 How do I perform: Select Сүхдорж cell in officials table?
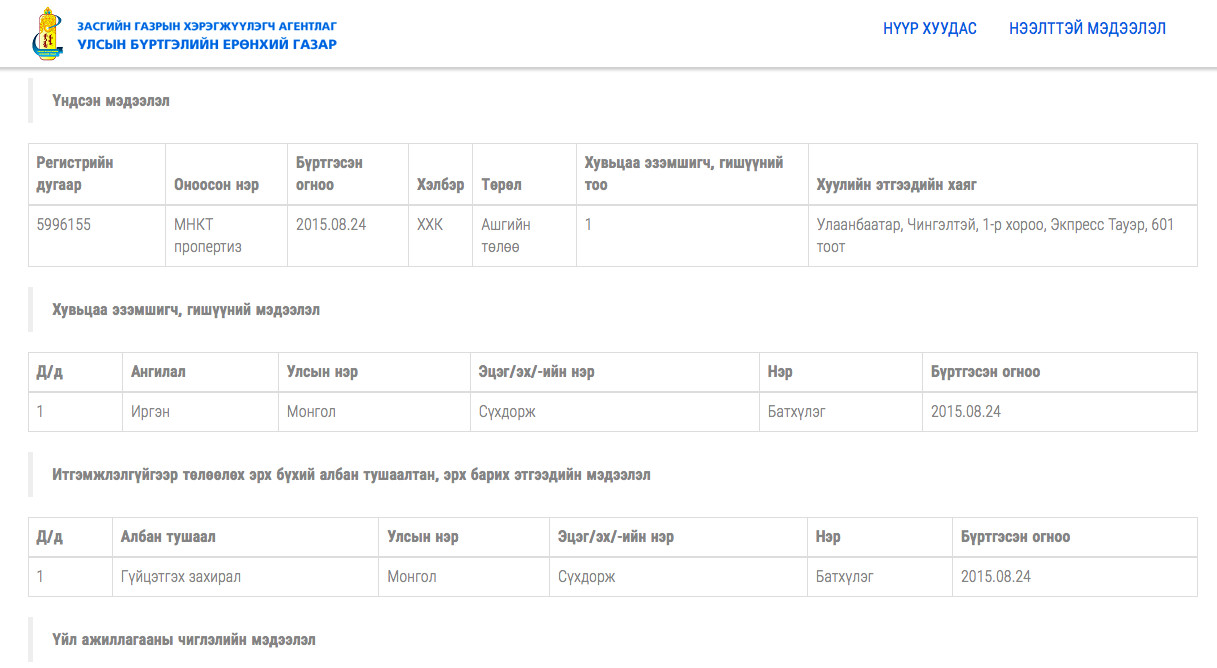(679, 577)
